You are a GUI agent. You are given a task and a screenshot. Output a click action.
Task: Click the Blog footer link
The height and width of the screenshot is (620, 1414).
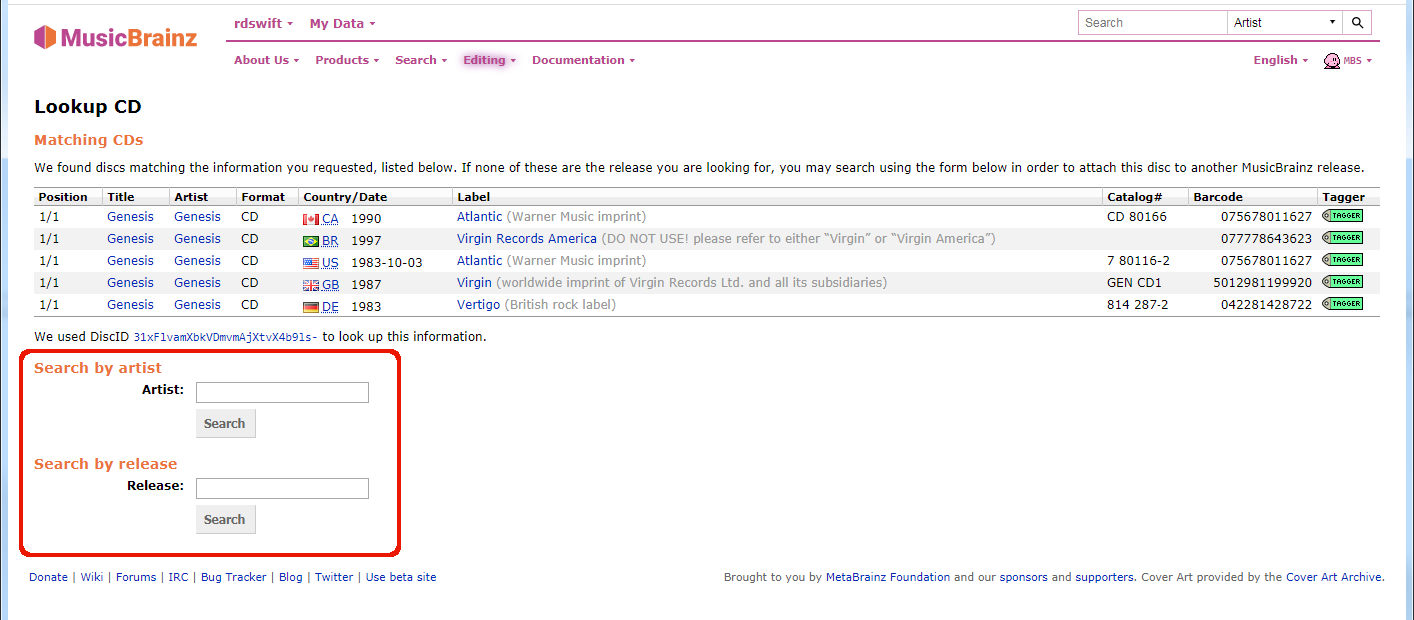pos(290,577)
